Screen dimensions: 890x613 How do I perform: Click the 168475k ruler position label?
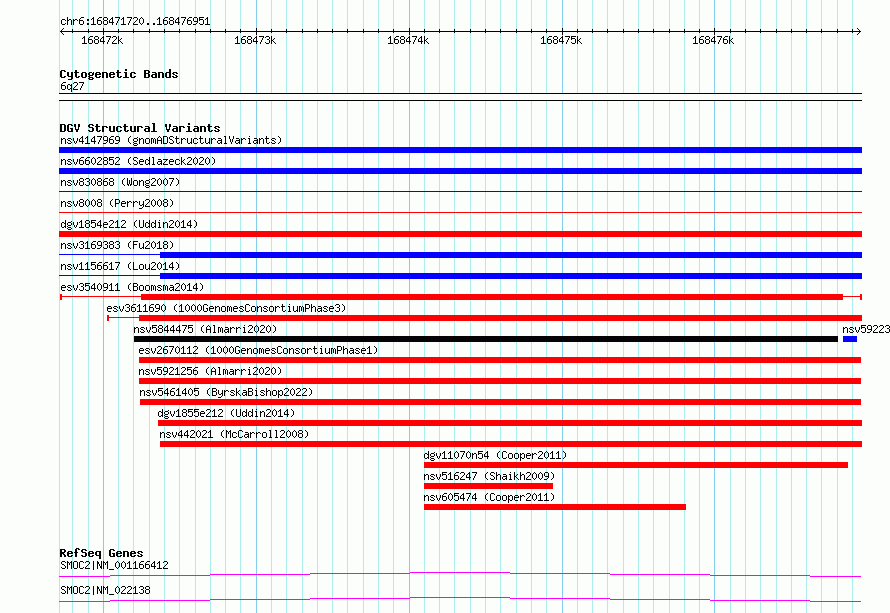click(x=561, y=40)
